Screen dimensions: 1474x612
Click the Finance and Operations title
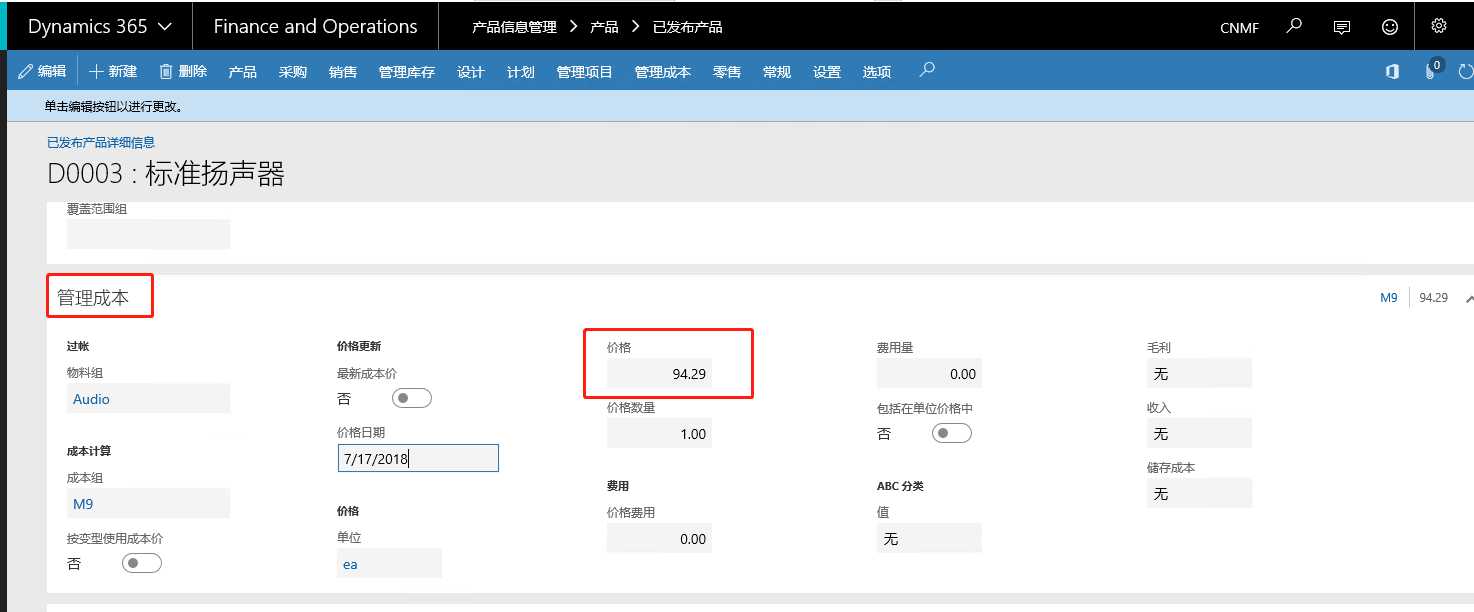click(x=315, y=27)
